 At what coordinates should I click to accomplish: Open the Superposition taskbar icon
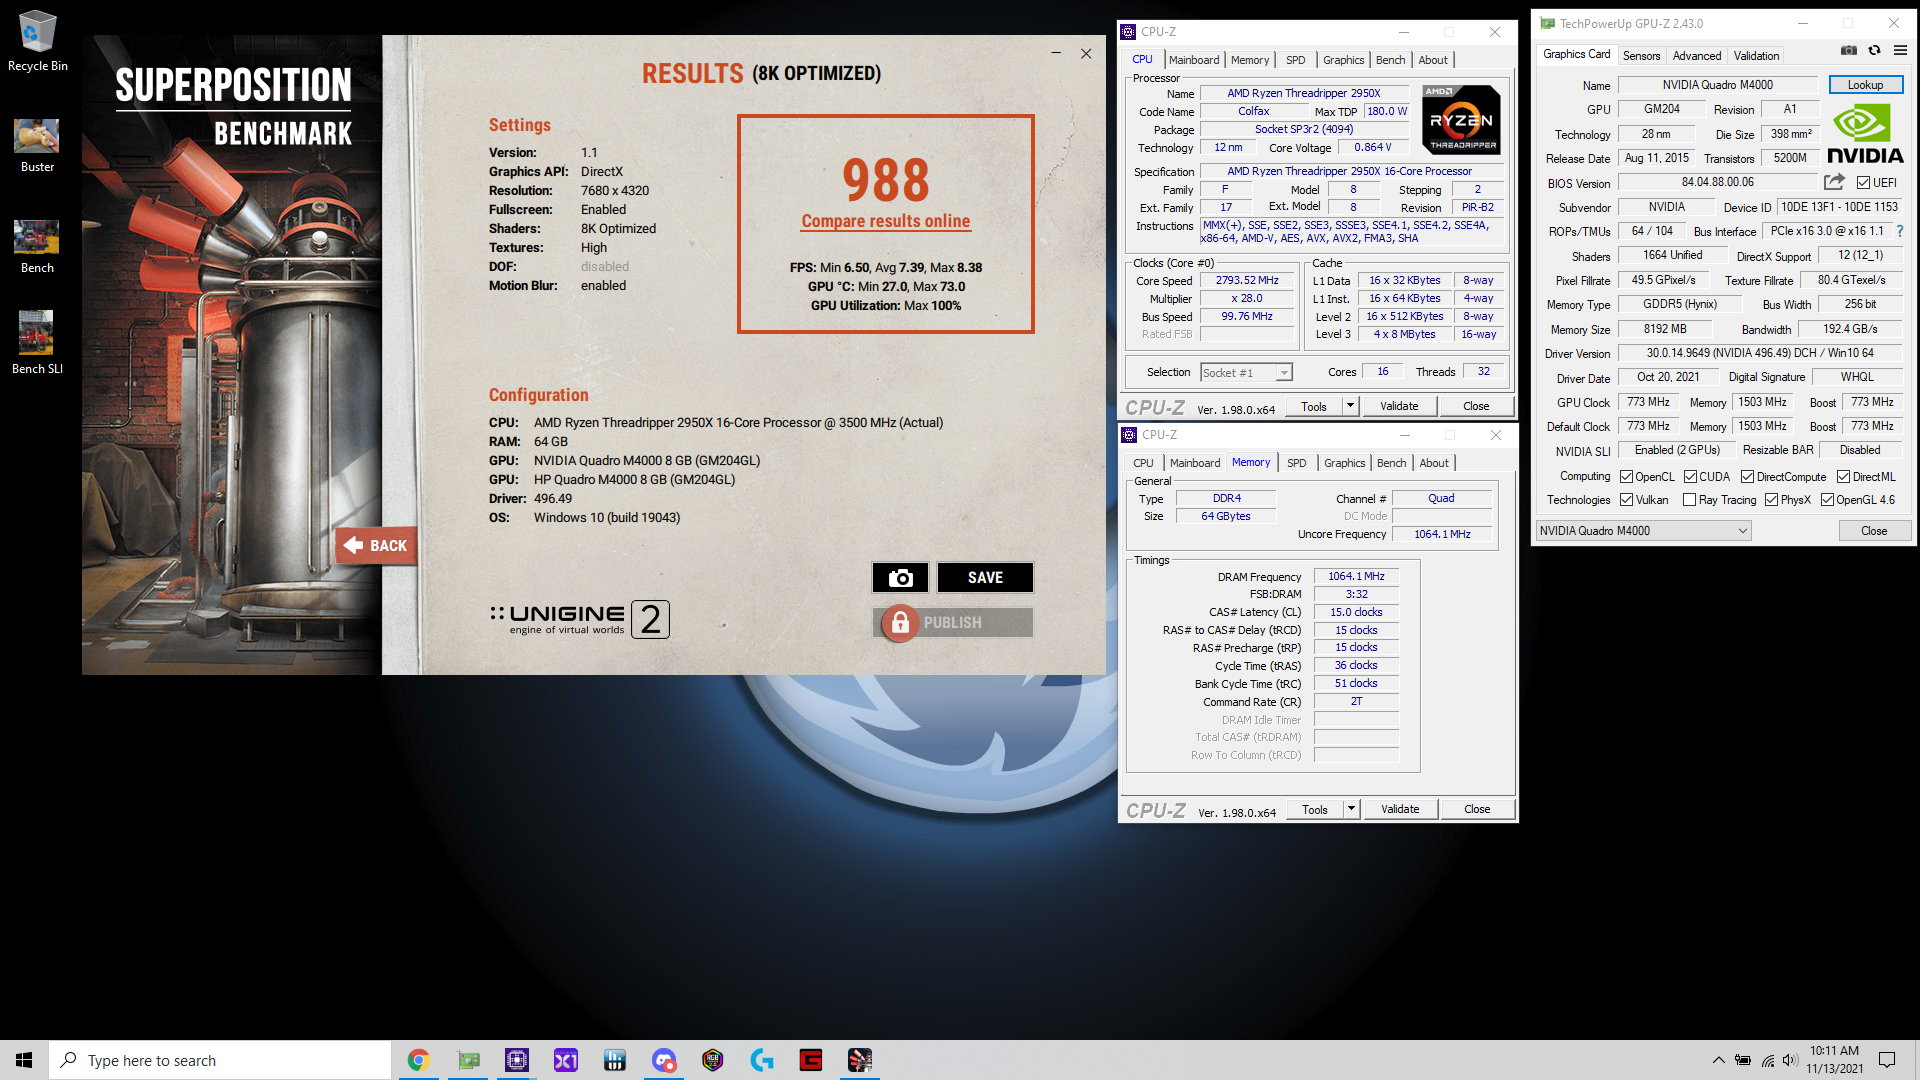tap(860, 1060)
